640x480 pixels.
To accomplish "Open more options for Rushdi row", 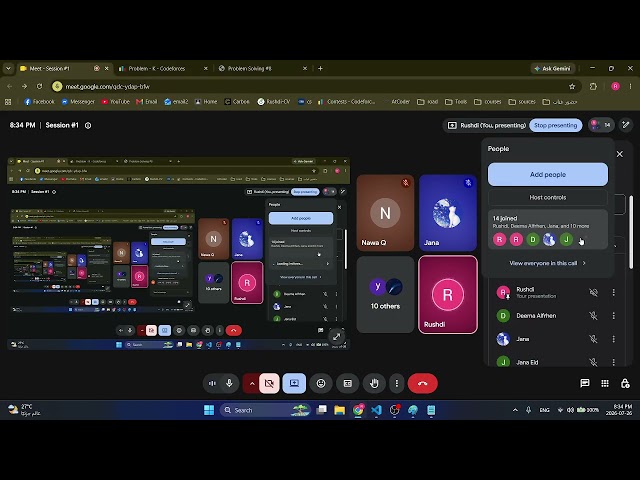I will tap(613, 292).
